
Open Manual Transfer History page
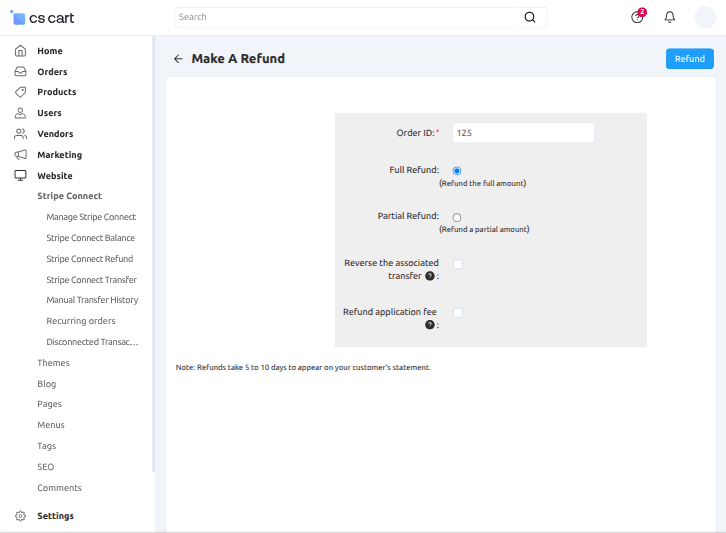tap(92, 300)
